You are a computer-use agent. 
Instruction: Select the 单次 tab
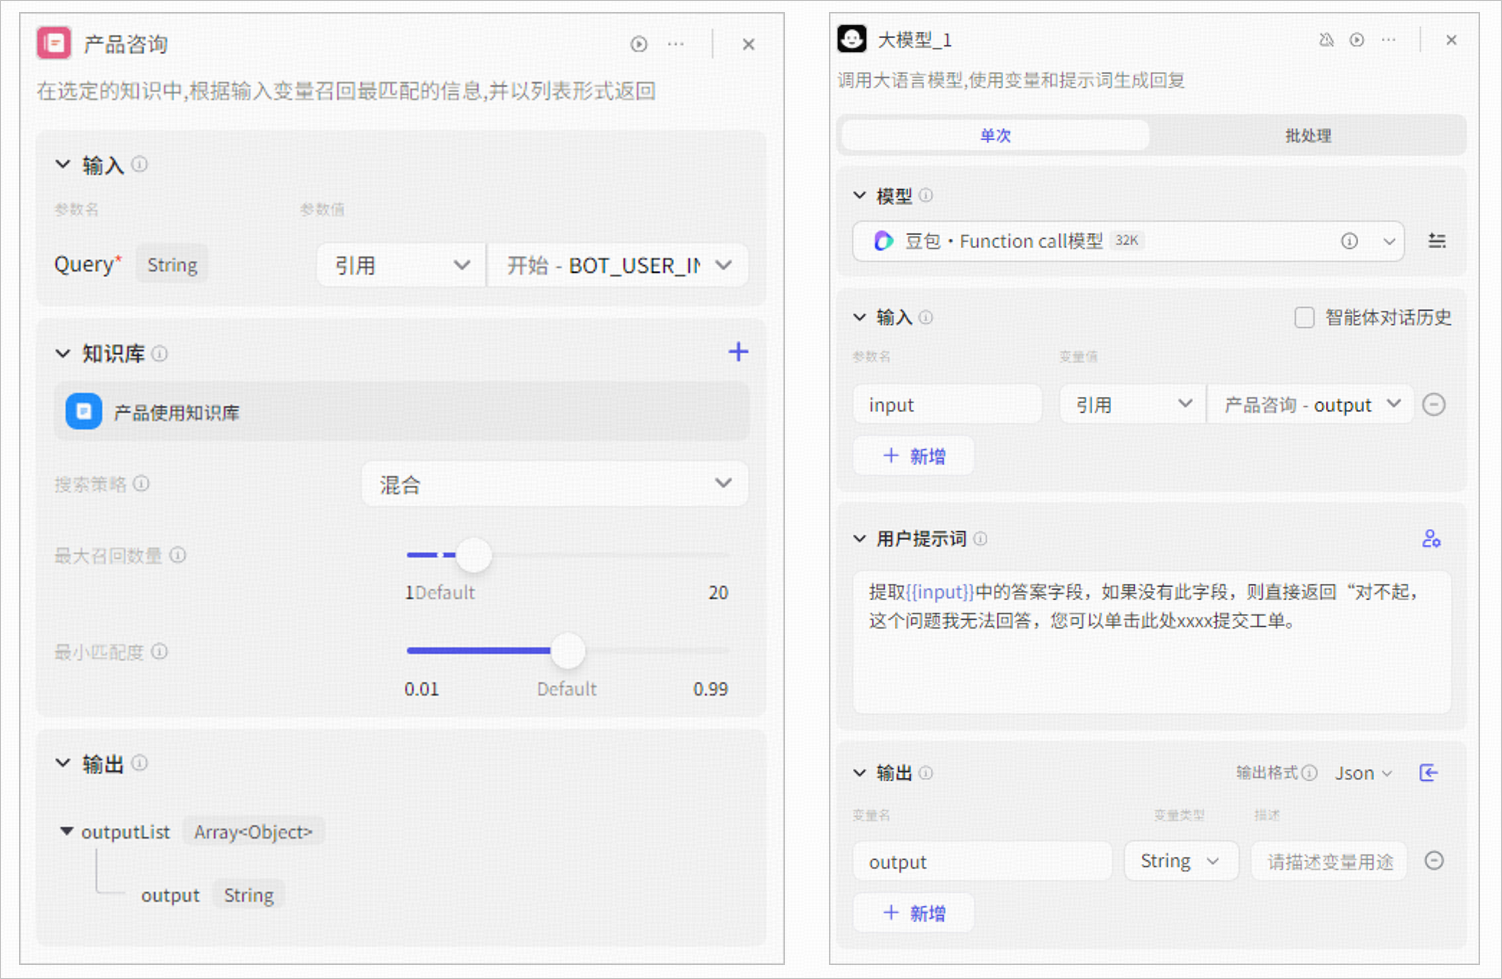(995, 135)
